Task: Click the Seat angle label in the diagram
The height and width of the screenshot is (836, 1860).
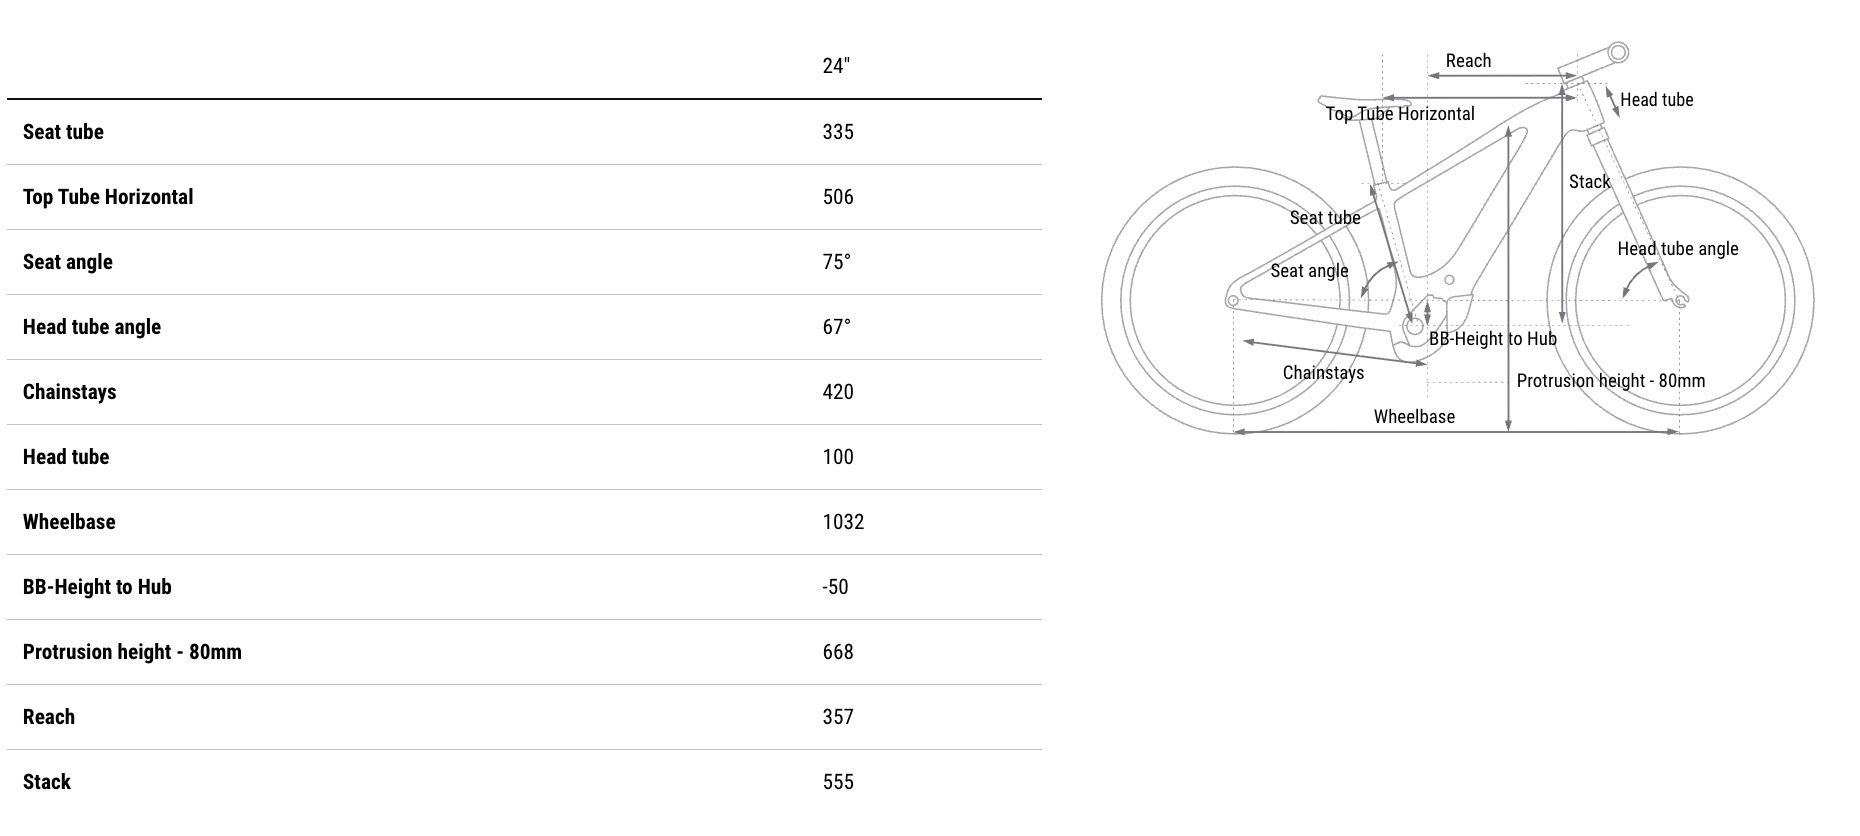Action: 1309,271
